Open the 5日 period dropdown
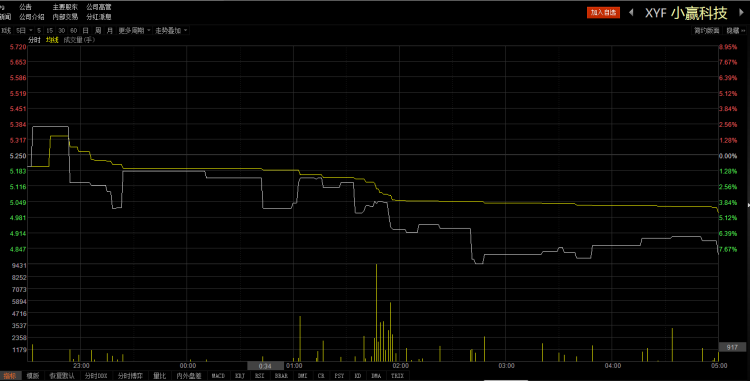The width and height of the screenshot is (750, 381). pyautogui.click(x=24, y=31)
